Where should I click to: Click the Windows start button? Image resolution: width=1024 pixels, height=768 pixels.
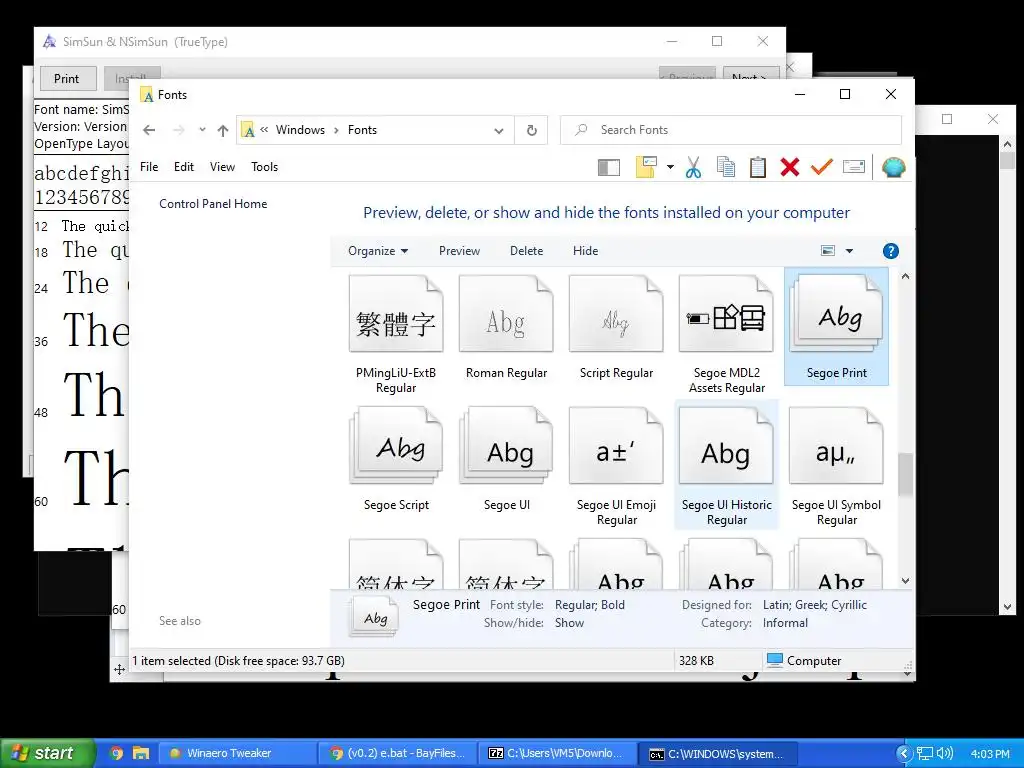pos(48,753)
